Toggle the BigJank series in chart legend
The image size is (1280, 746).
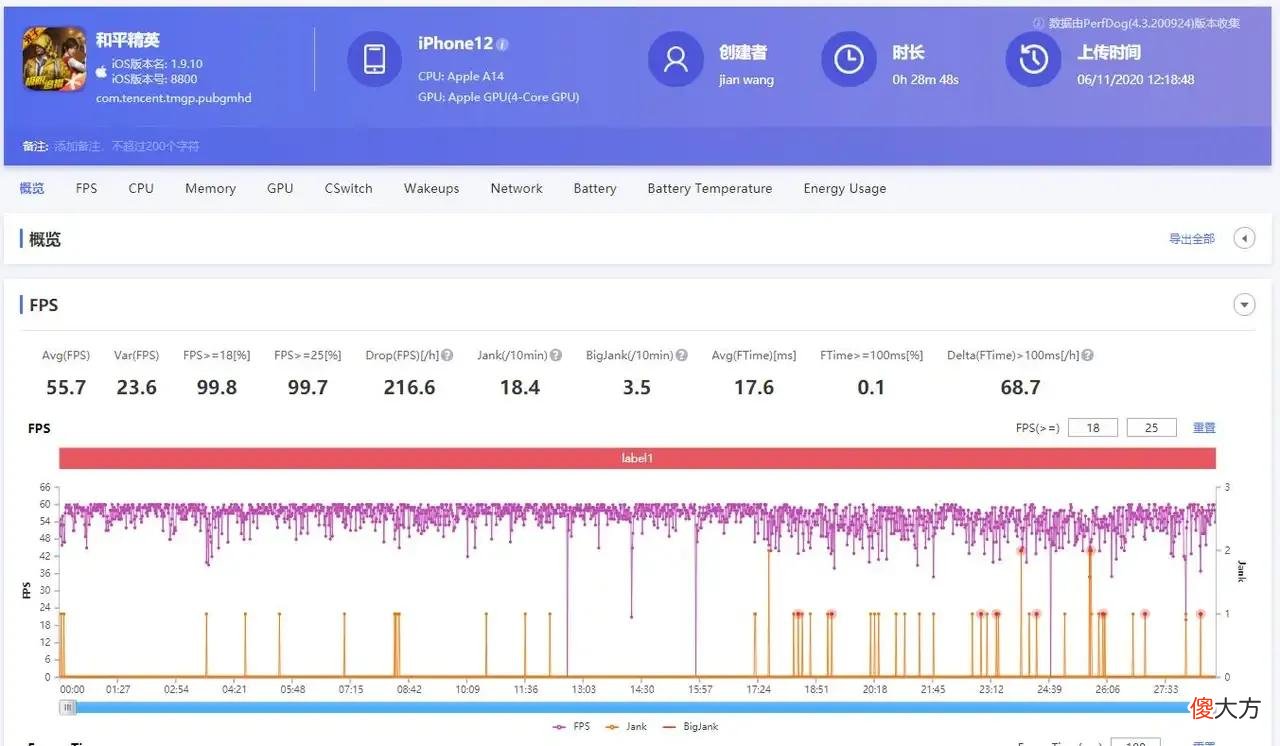click(x=688, y=727)
